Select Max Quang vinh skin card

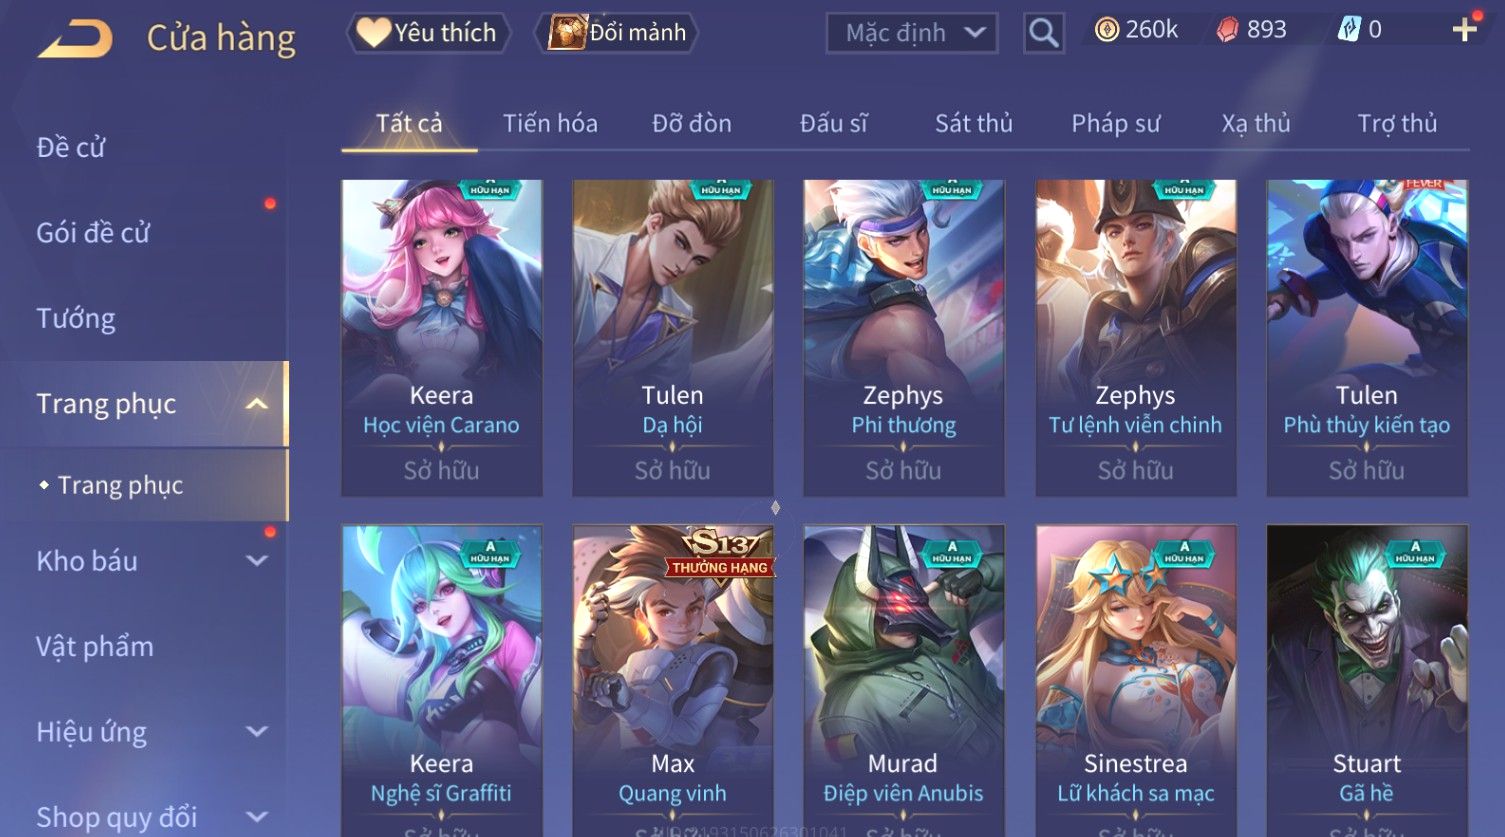pyautogui.click(x=673, y=680)
